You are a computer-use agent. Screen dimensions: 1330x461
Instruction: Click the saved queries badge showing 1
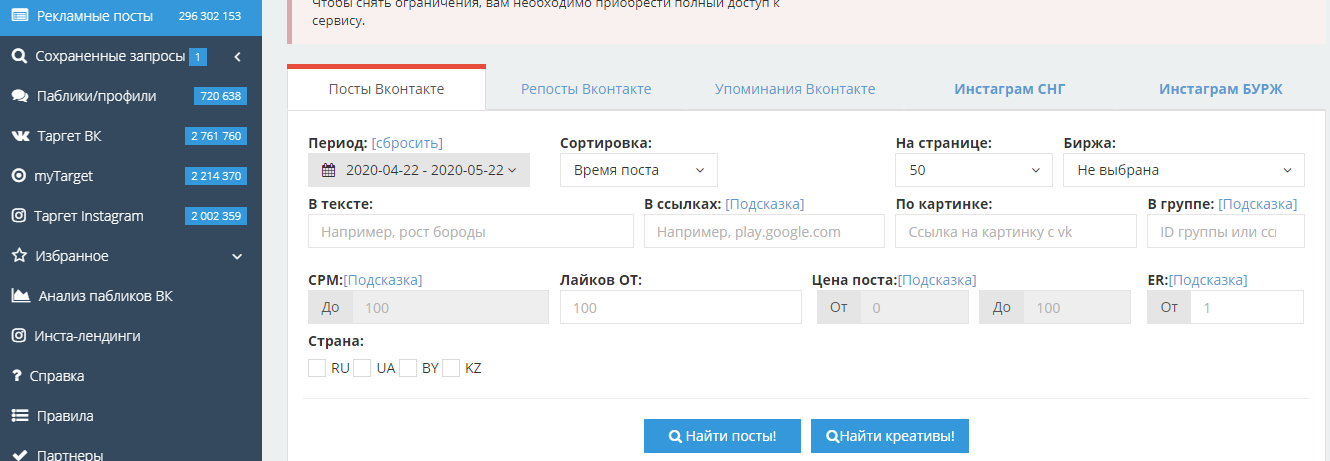(x=198, y=57)
